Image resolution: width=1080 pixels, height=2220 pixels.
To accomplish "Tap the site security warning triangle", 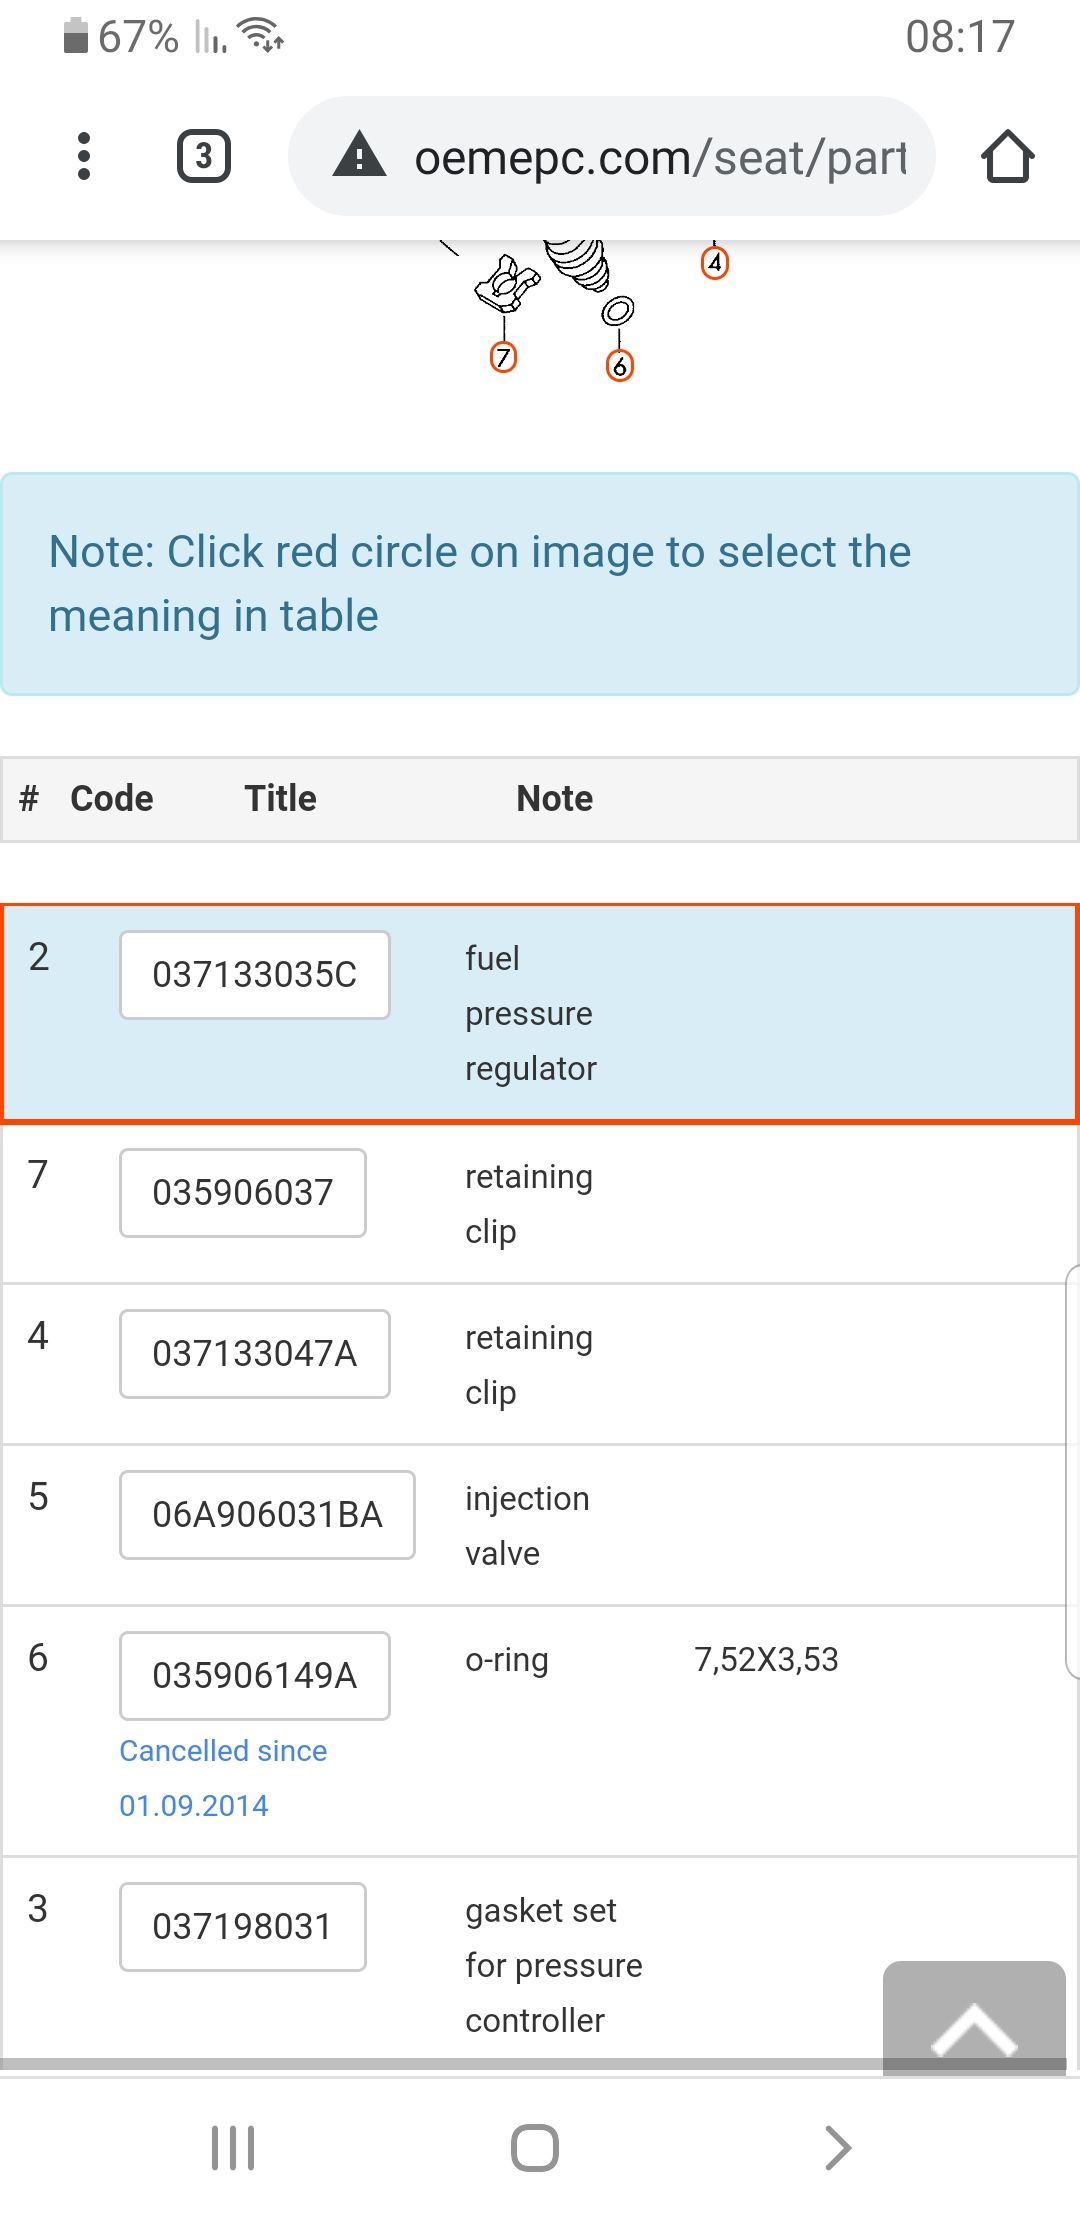I will (x=359, y=155).
